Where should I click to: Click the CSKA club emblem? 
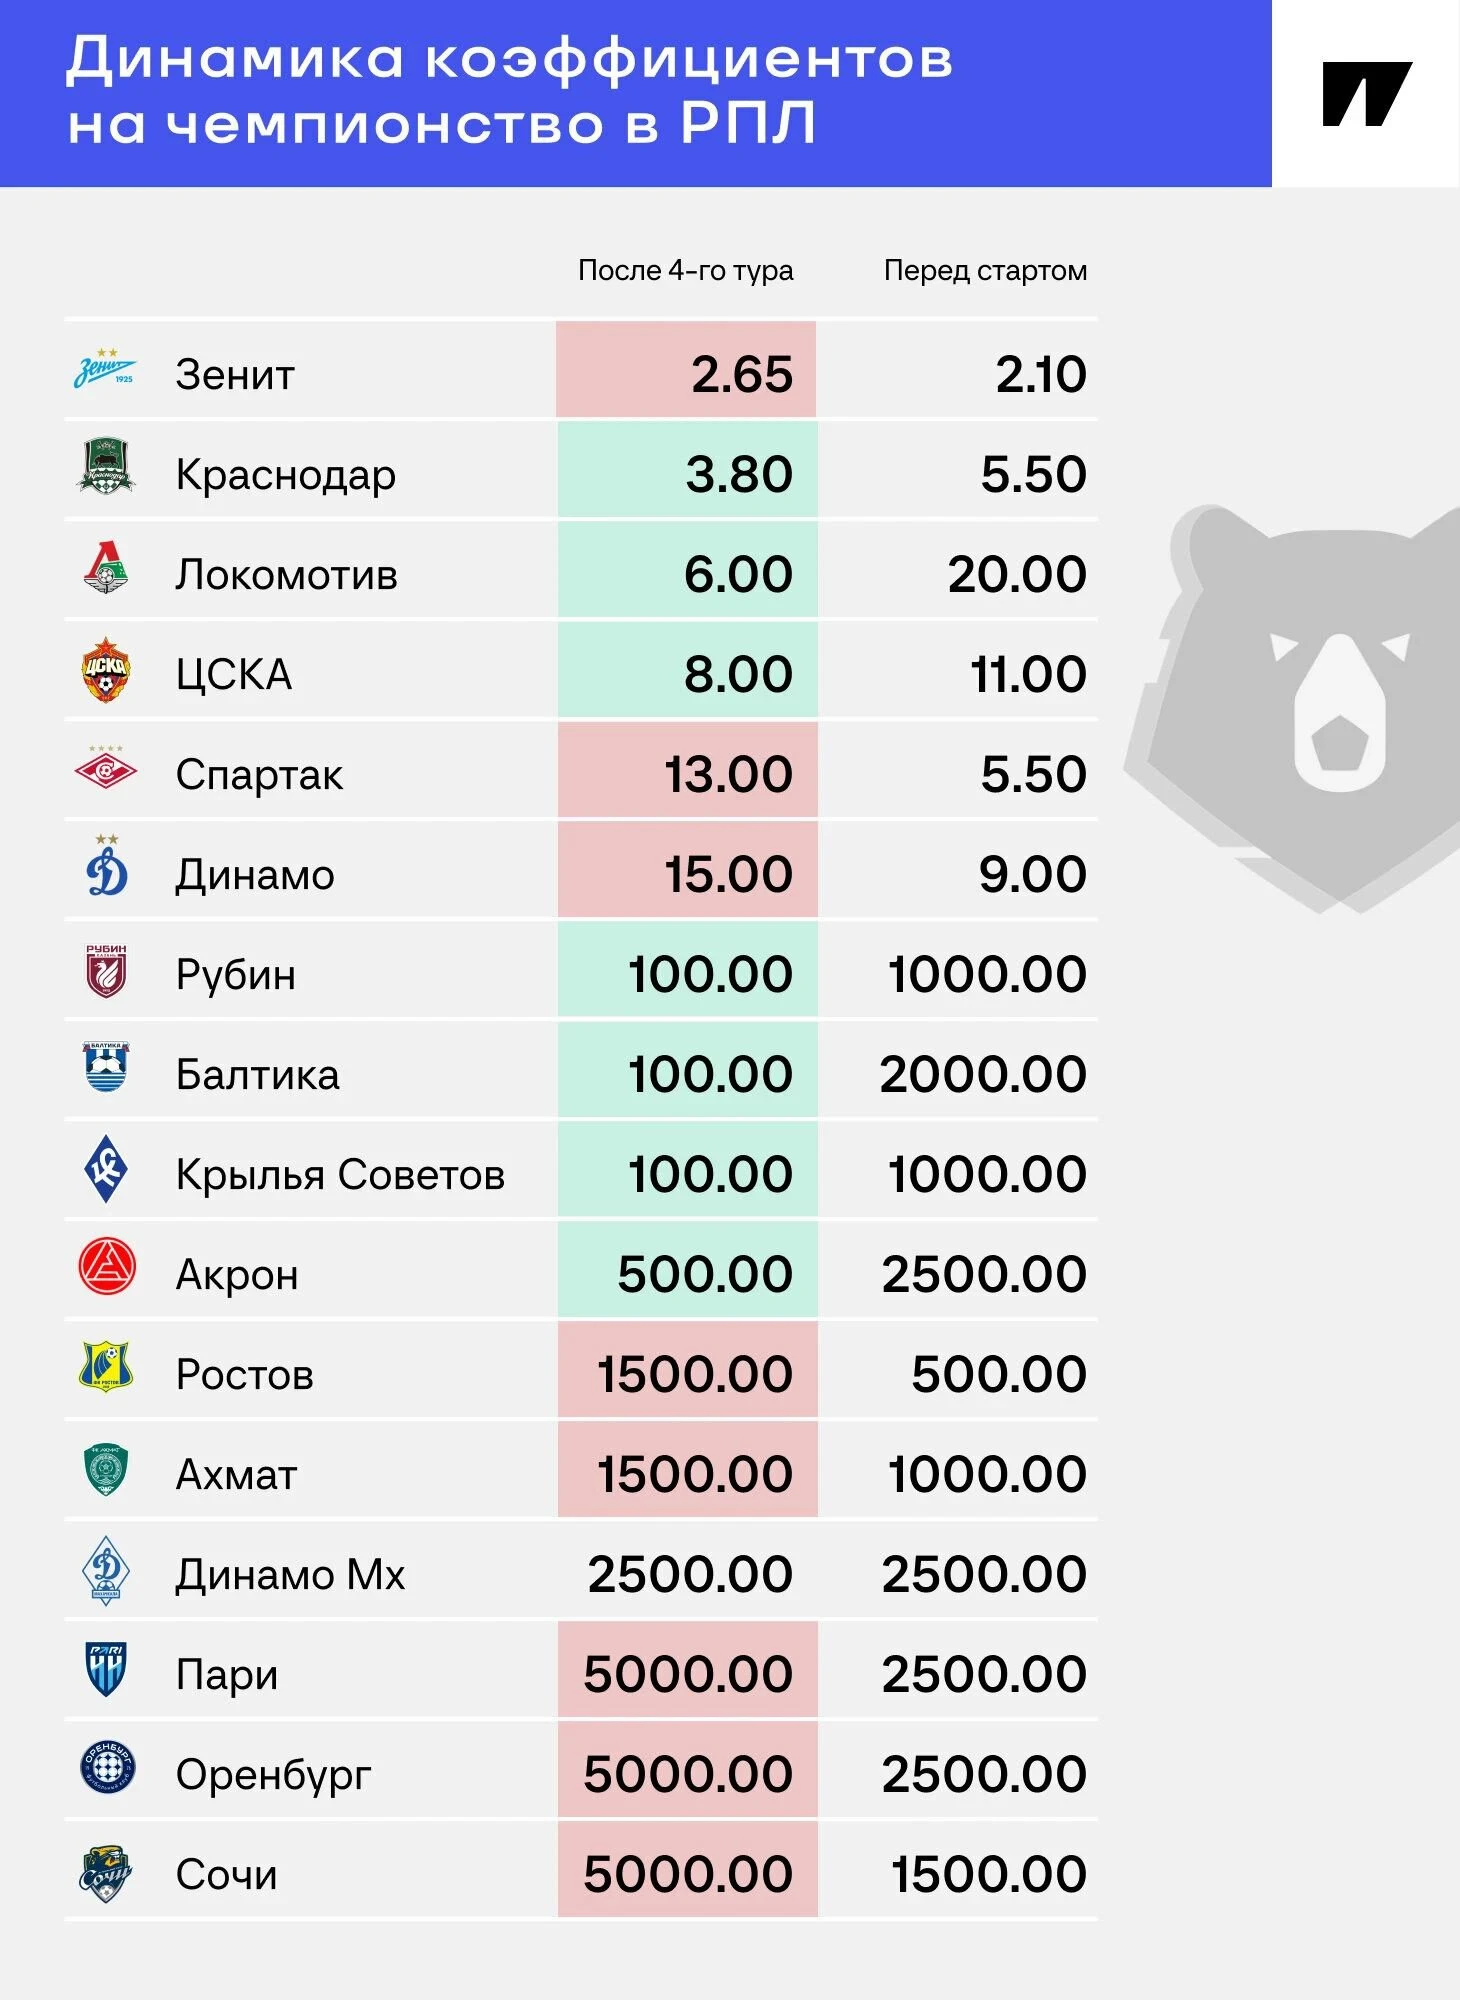pos(106,669)
